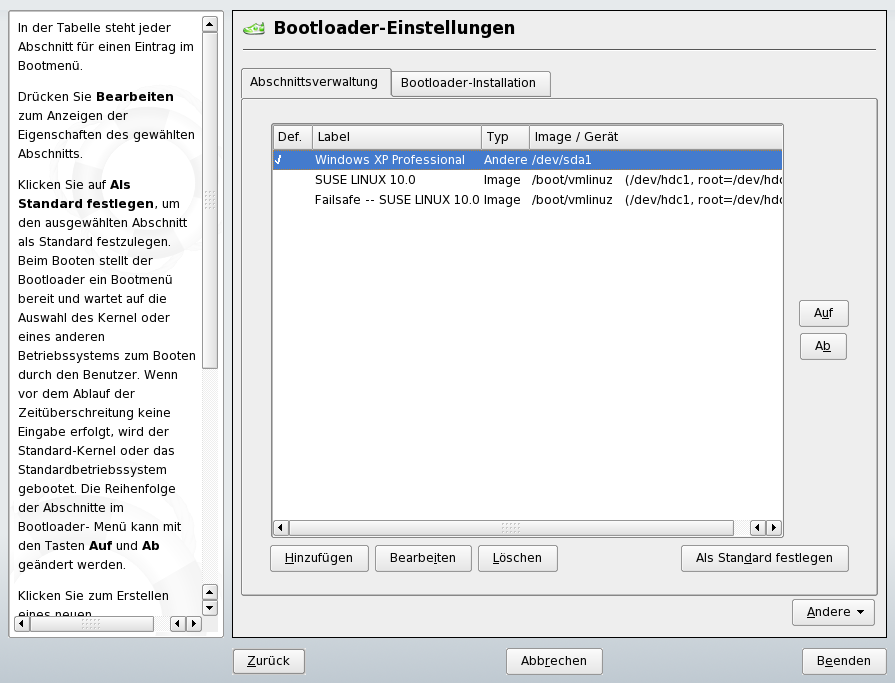The height and width of the screenshot is (683, 895).
Task: Click Als Standard festlegen button
Action: pyautogui.click(x=764, y=558)
